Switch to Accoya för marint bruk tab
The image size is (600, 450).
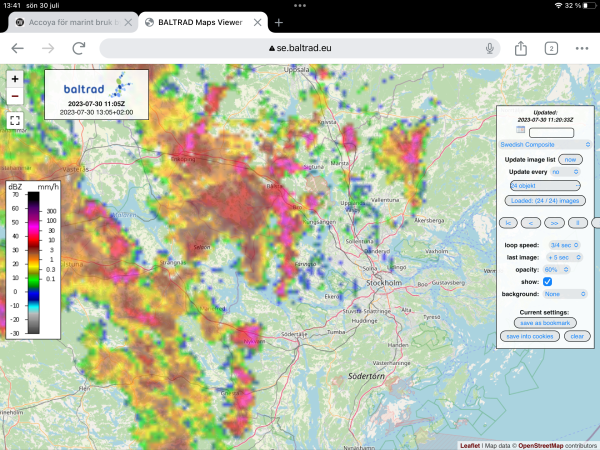(x=68, y=22)
